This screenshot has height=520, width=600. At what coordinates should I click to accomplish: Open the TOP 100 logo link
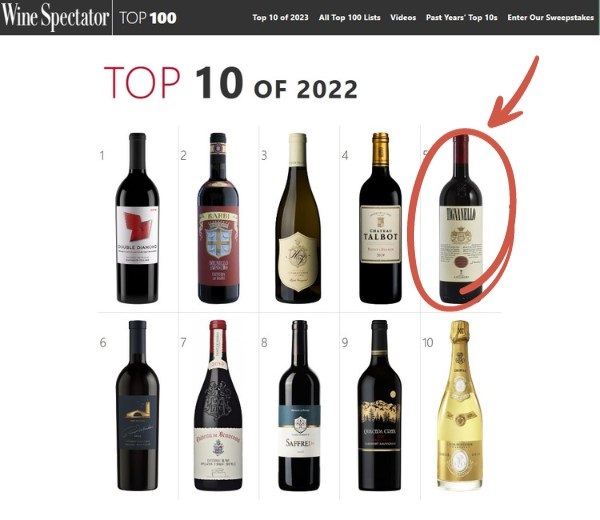point(148,18)
